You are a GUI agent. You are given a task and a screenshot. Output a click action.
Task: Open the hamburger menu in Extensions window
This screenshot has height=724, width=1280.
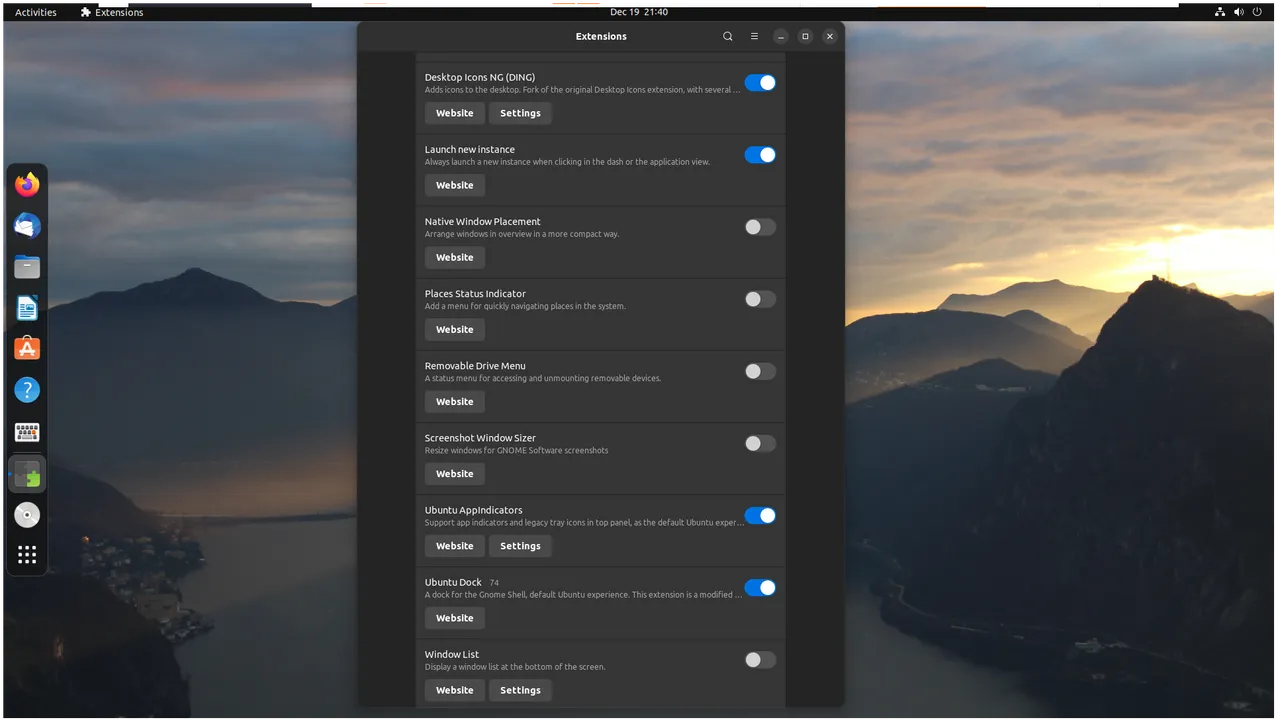[754, 36]
